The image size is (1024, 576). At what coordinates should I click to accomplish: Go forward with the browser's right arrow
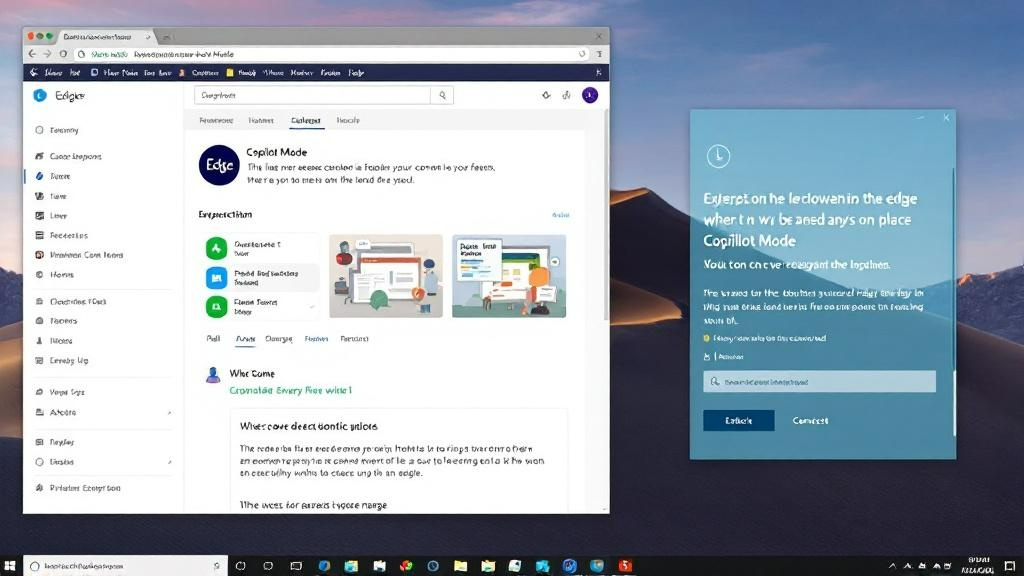click(47, 54)
